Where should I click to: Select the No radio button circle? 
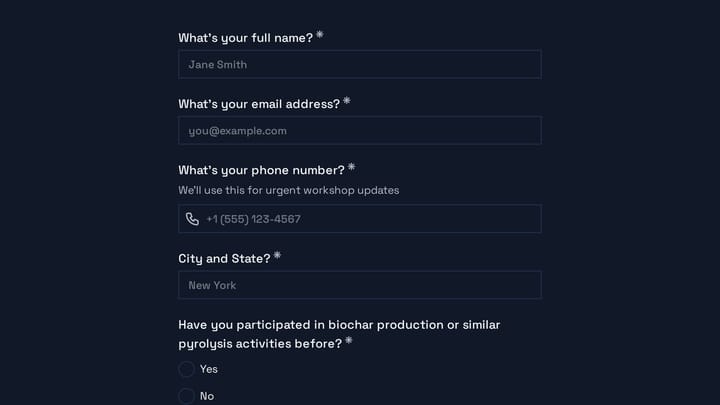[186, 396]
